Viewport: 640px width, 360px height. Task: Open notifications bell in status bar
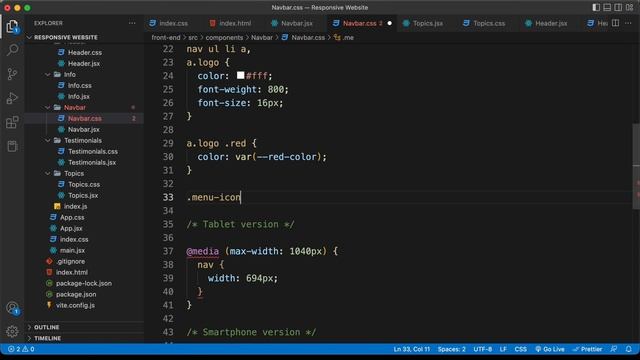click(x=629, y=349)
